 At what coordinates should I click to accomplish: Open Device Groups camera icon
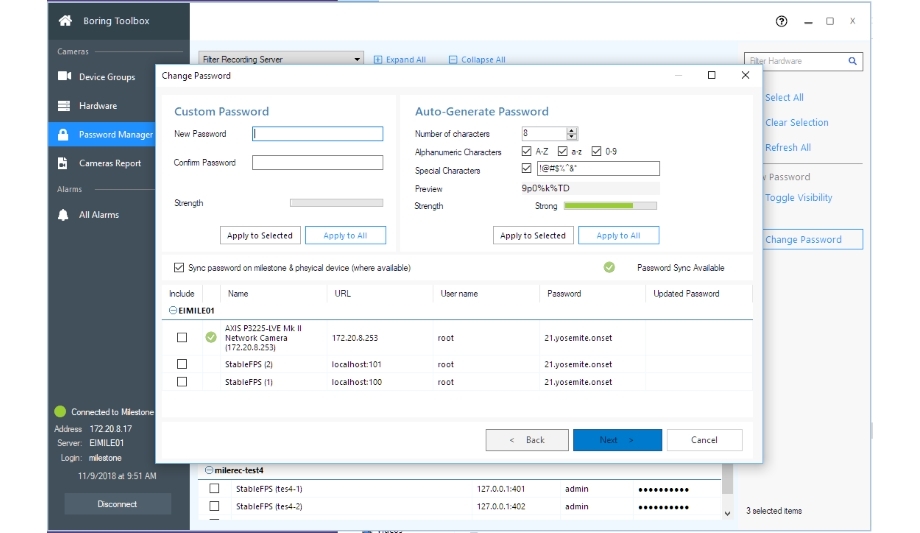coord(64,77)
